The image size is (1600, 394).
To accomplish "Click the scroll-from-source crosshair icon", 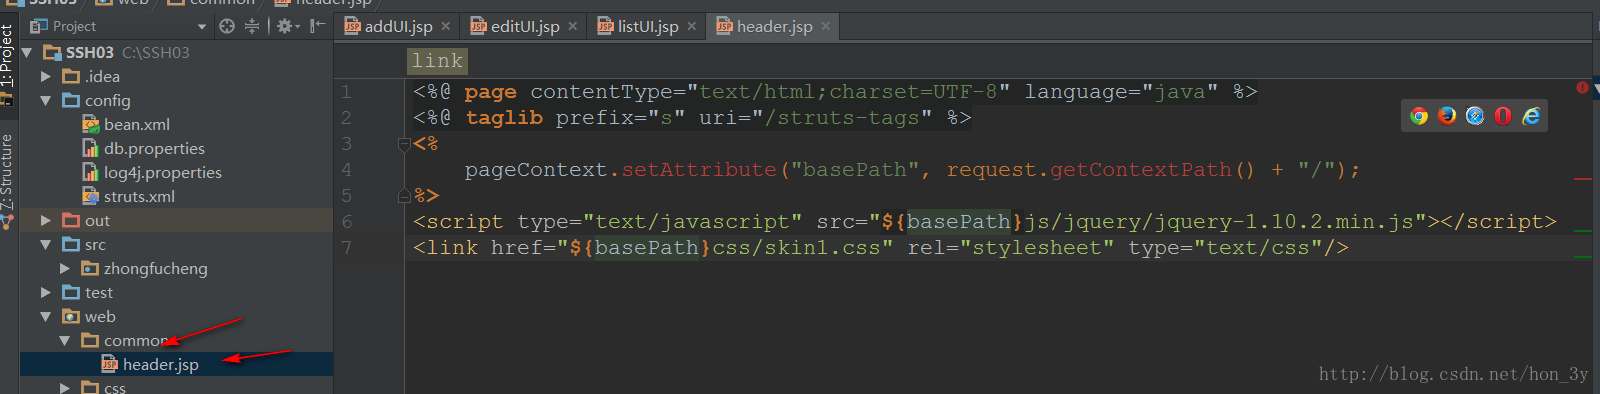I will click(227, 26).
